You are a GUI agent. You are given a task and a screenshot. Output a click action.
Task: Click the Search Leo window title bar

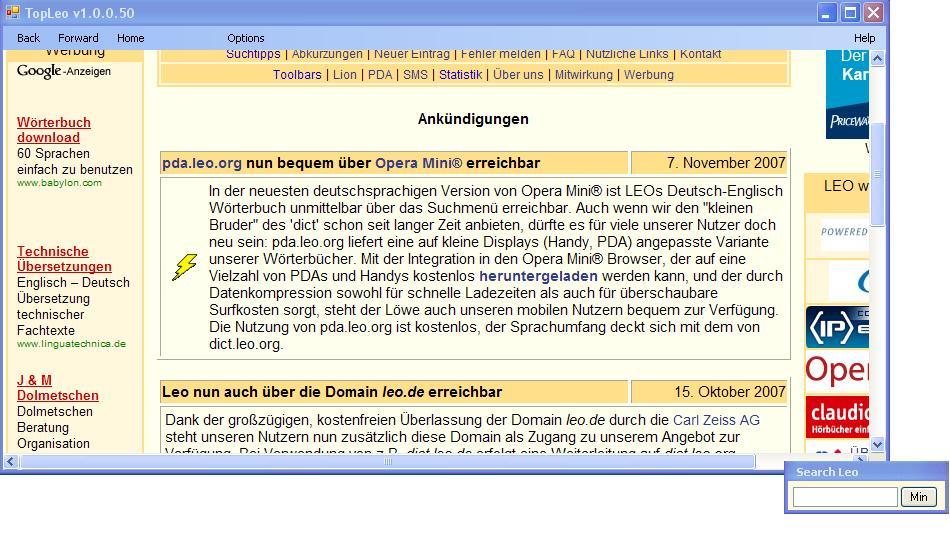coord(866,472)
